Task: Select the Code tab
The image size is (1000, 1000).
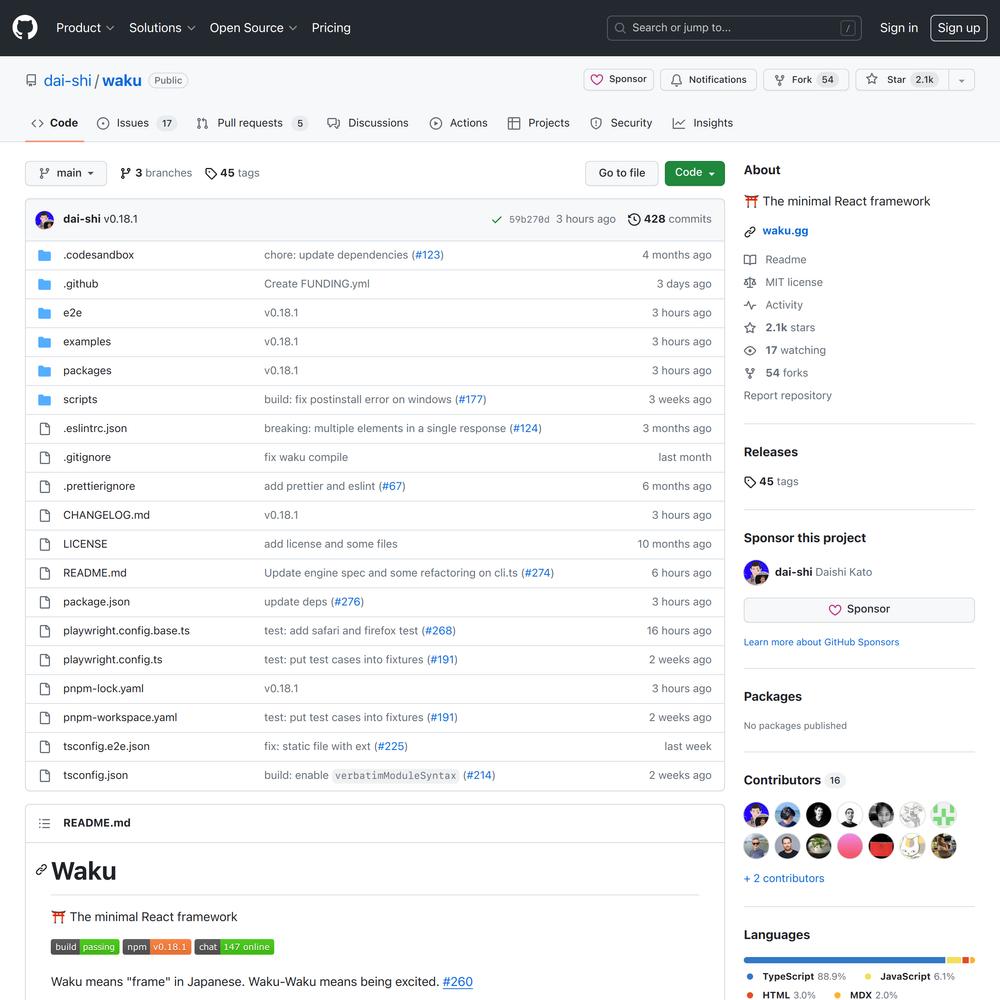Action: [x=55, y=123]
